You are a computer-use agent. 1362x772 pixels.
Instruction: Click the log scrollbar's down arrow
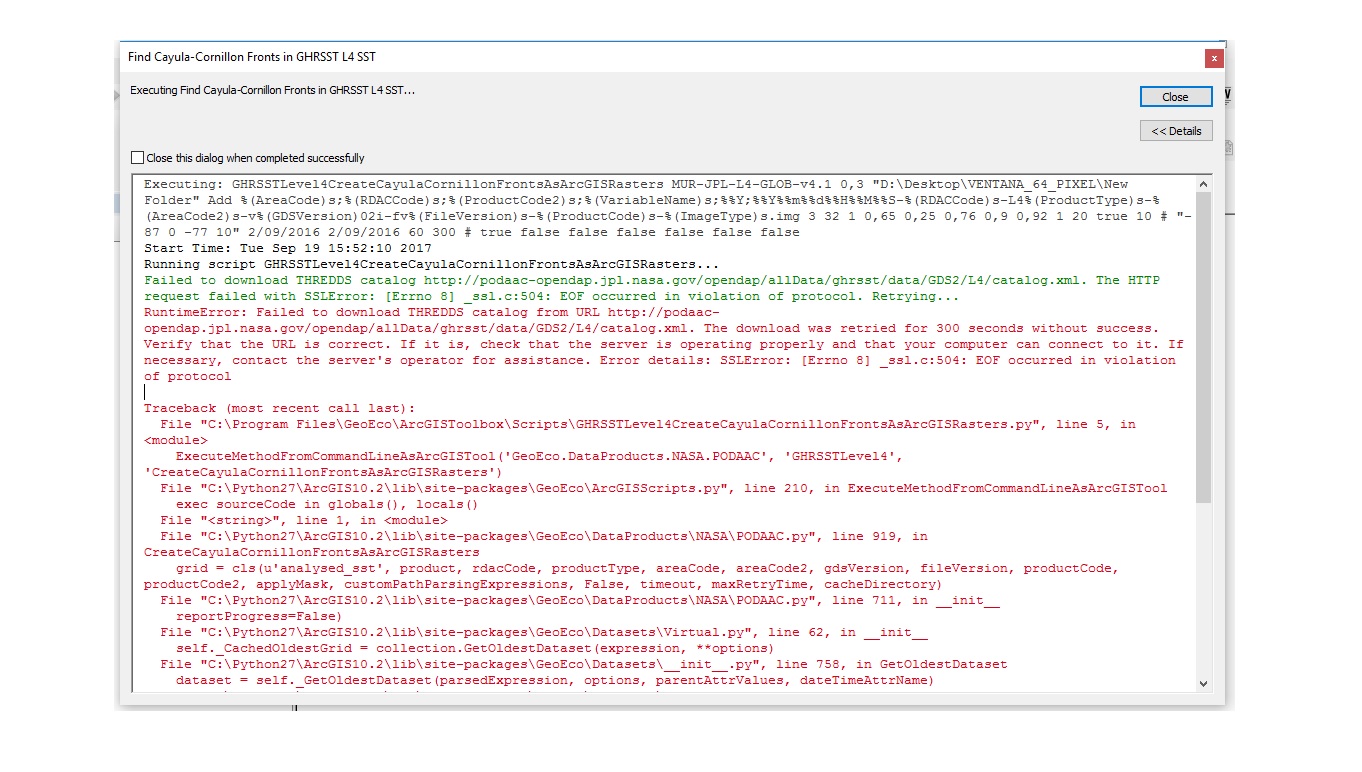[x=1203, y=683]
